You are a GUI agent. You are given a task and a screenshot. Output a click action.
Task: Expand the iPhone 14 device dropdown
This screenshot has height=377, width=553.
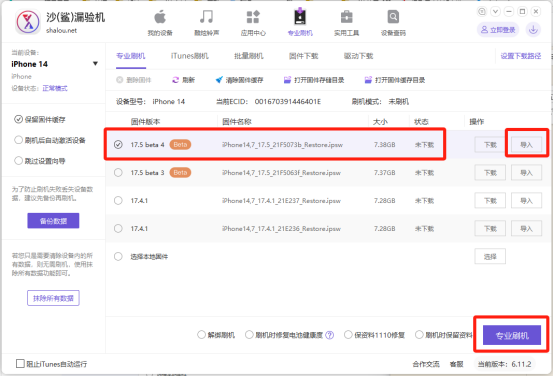click(x=95, y=64)
